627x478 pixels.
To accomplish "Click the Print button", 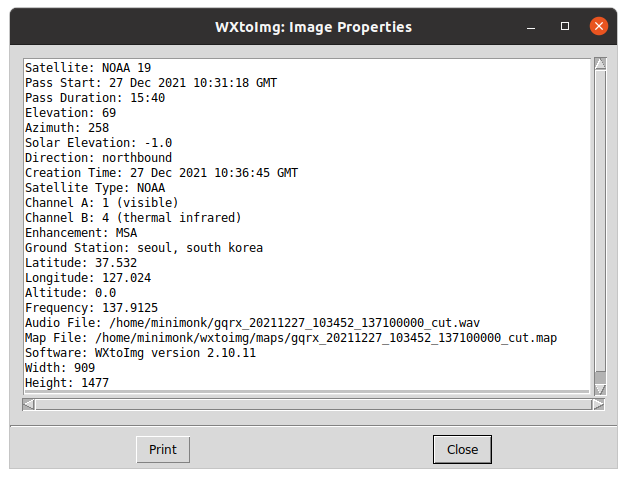I will [x=163, y=450].
